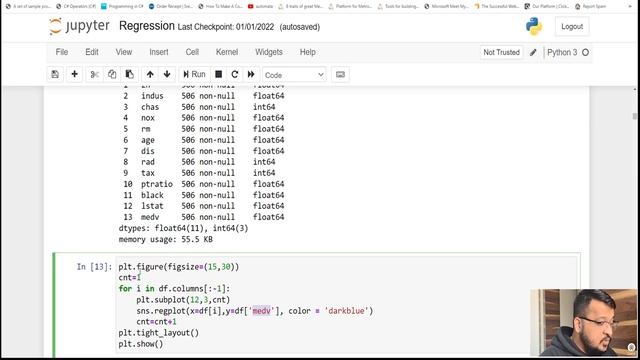
Task: Open the Cell menu
Action: (x=192, y=52)
